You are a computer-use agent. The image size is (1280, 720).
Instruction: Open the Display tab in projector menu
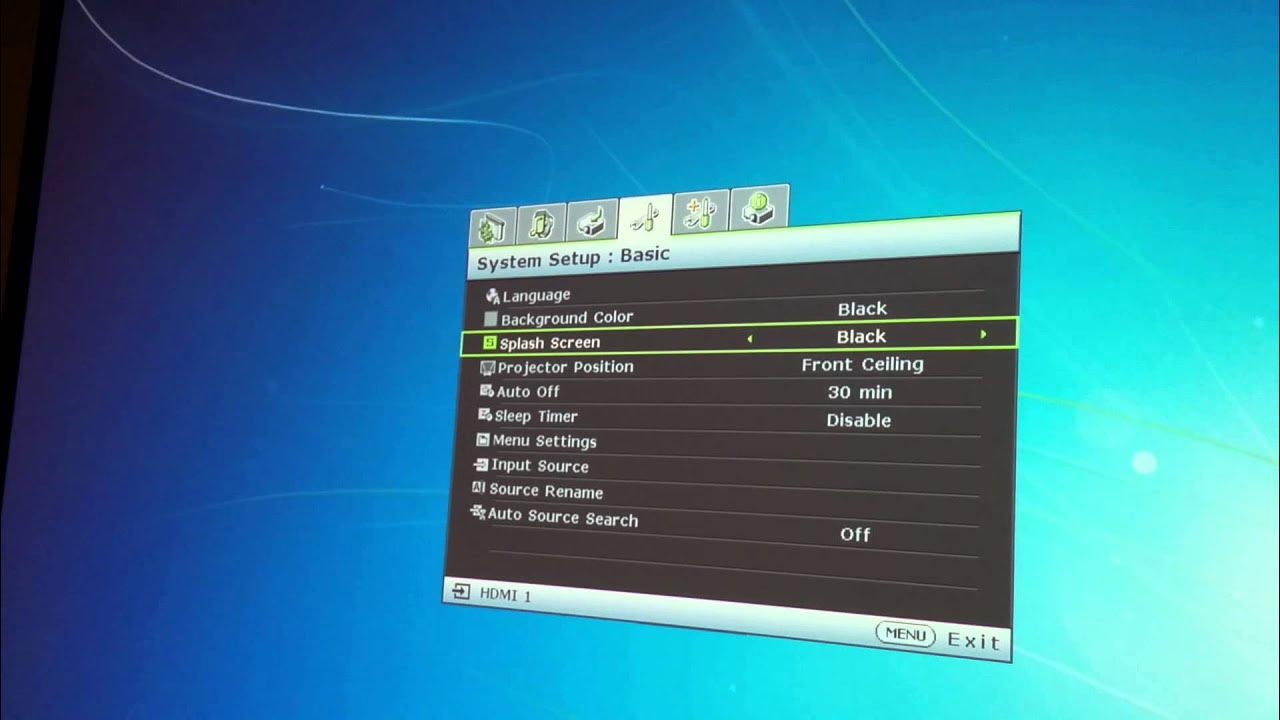pyautogui.click(x=491, y=227)
